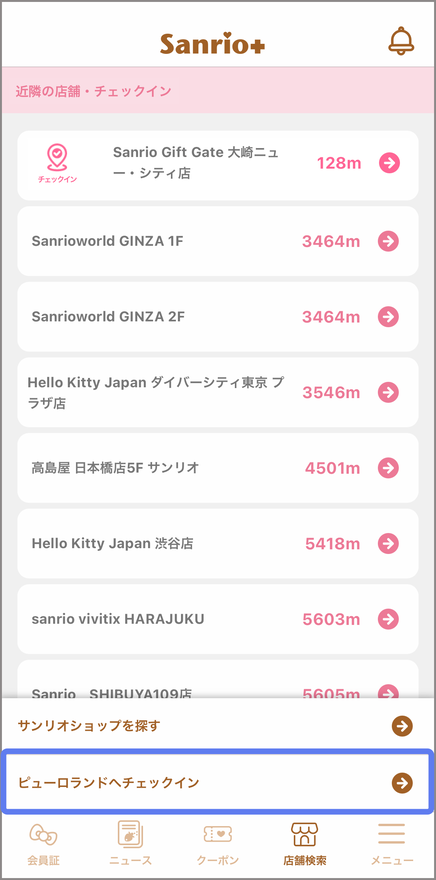This screenshot has height=880, width=436.
Task: Select the 店舗検索 tab
Action: pos(305,843)
